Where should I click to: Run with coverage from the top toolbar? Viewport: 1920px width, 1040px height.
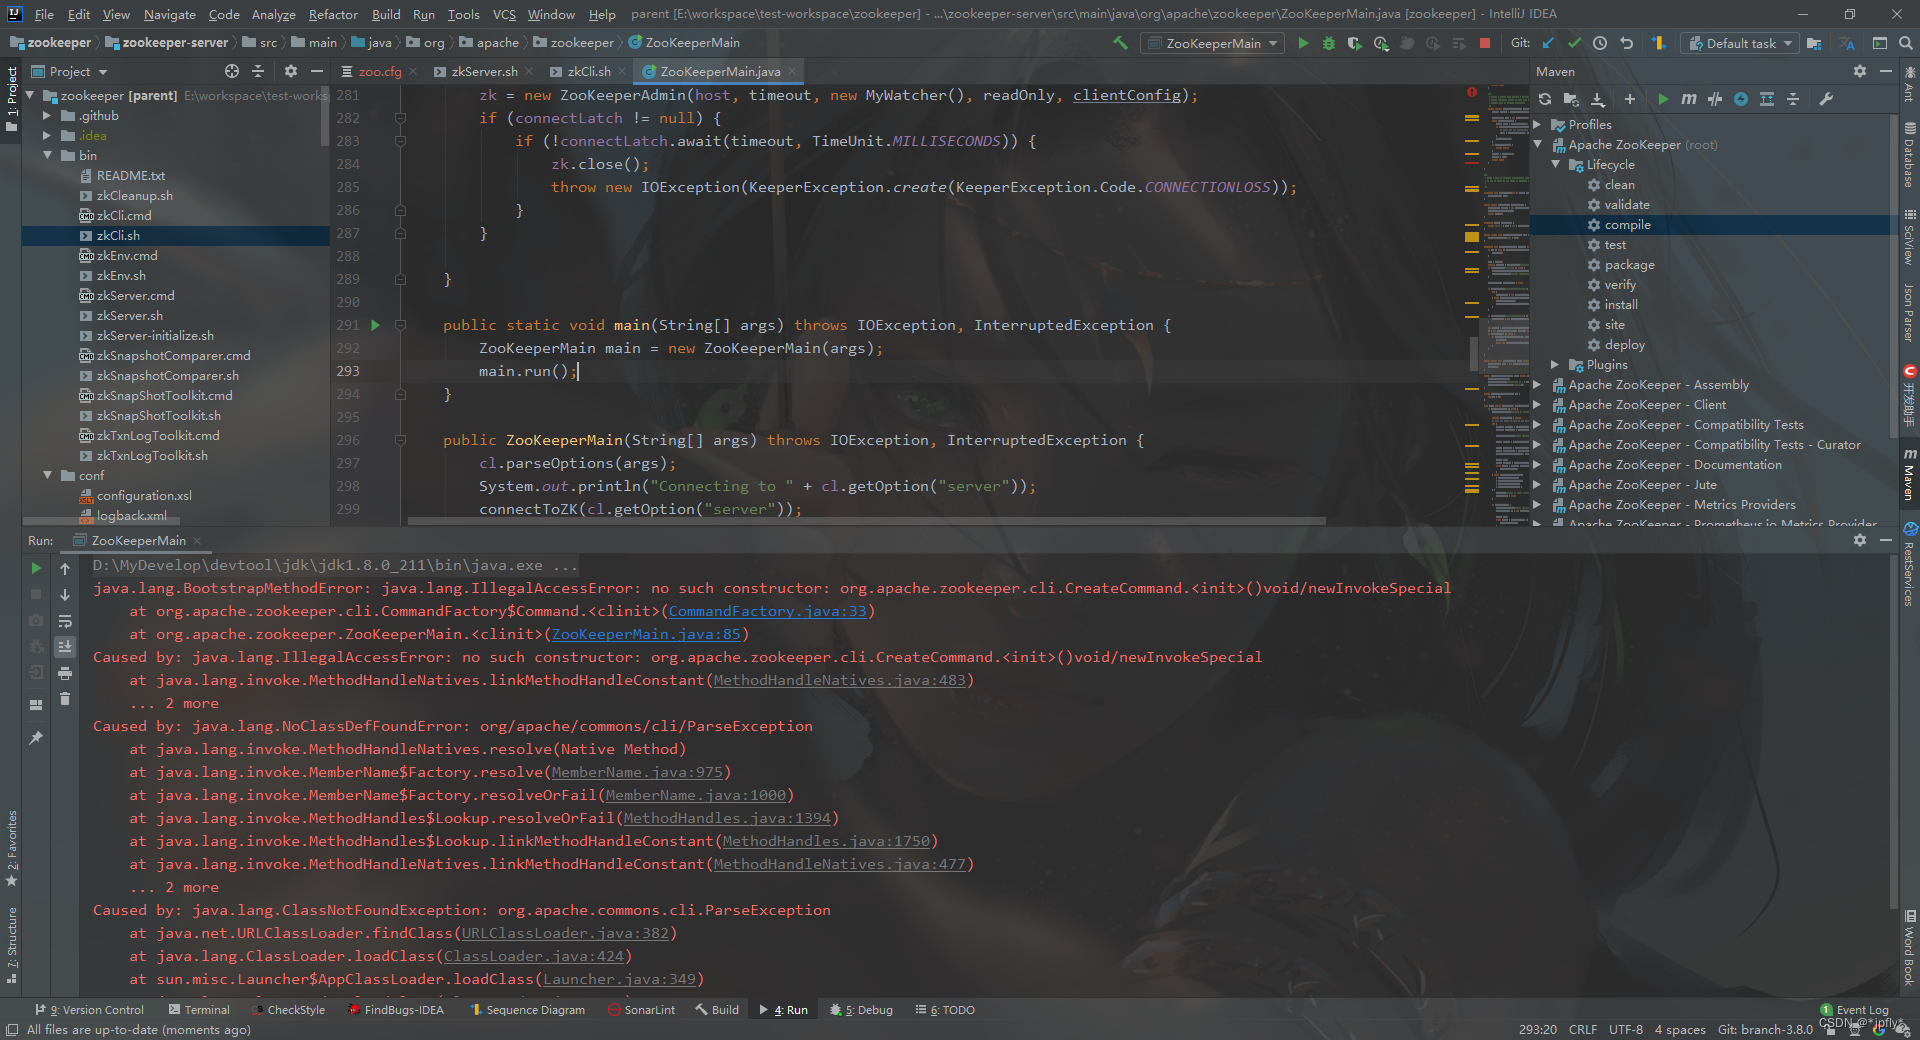[1355, 43]
